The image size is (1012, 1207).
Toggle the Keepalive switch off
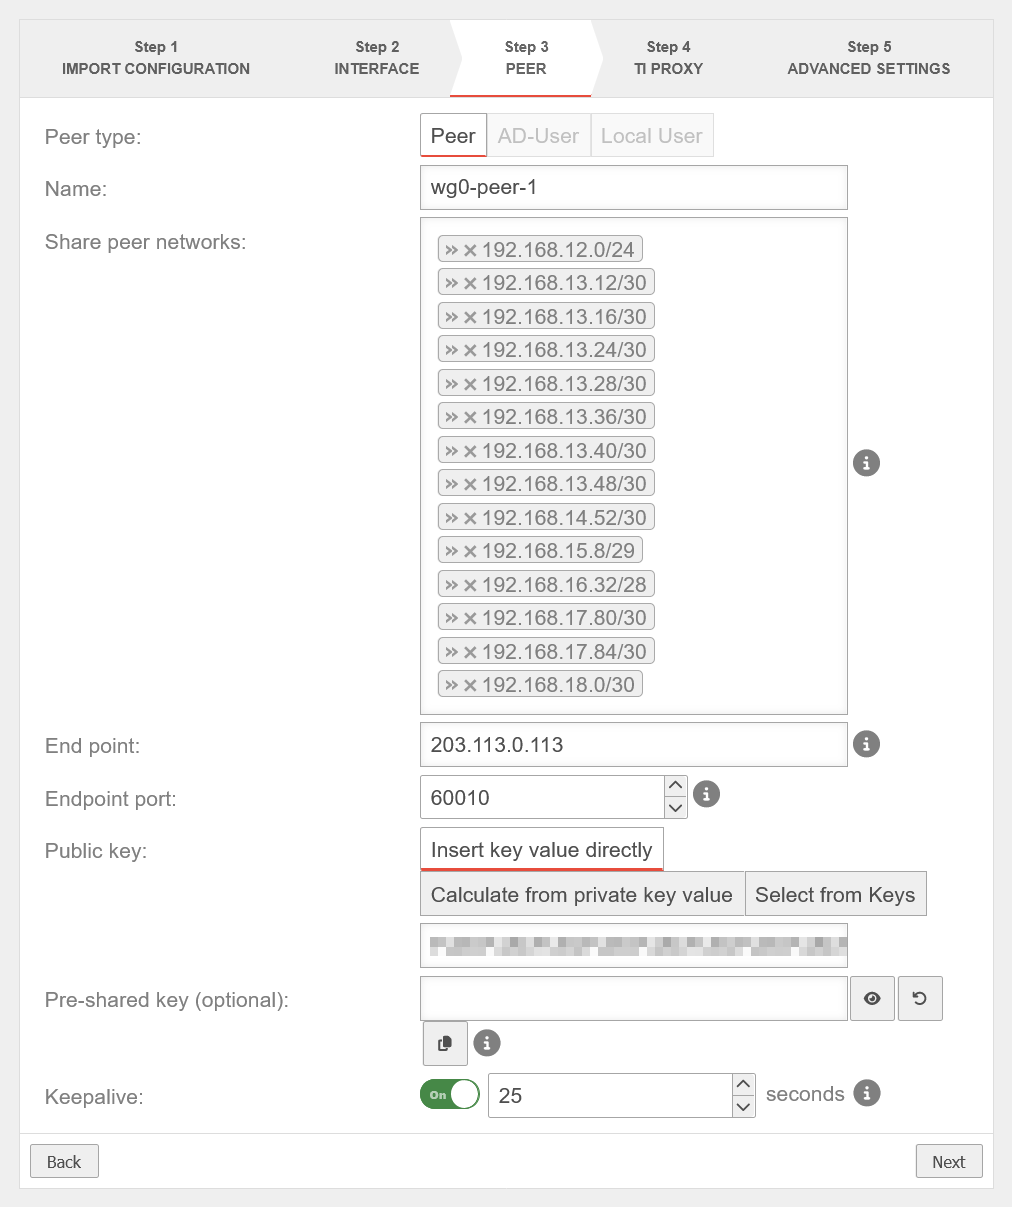point(449,1095)
